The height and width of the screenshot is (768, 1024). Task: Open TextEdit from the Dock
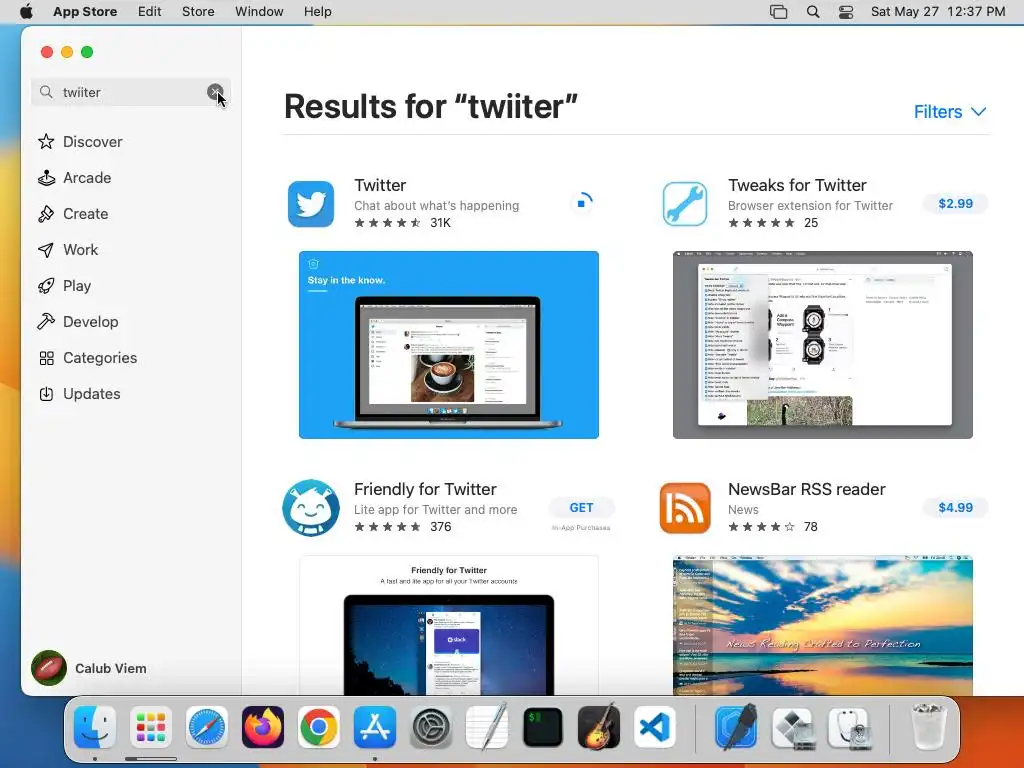pyautogui.click(x=487, y=727)
